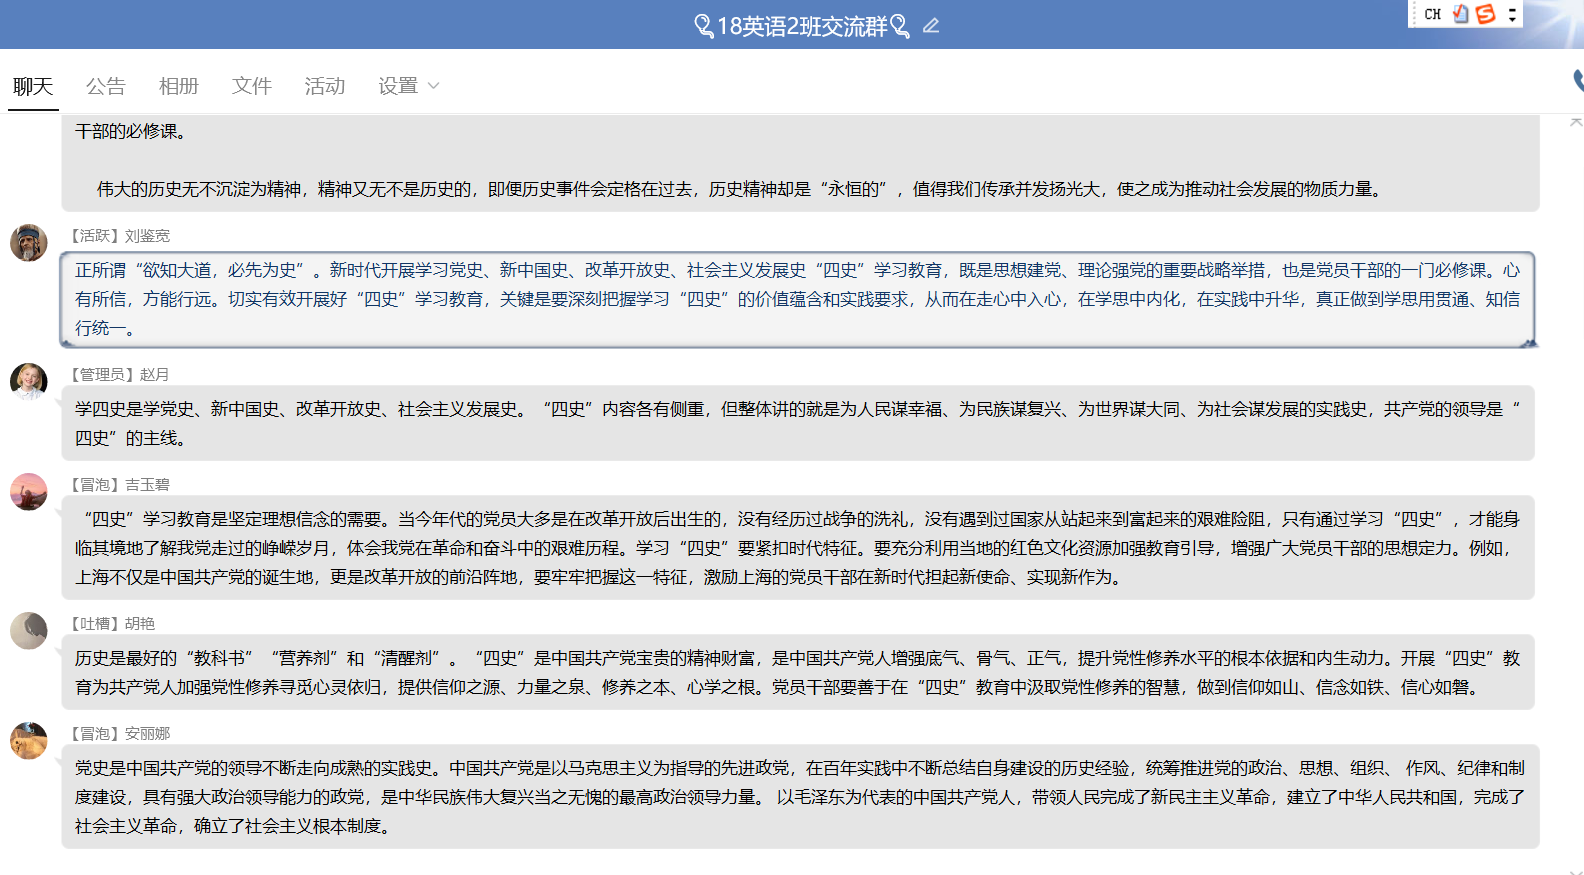Jump to top using scroll-up arrow

point(1576,122)
